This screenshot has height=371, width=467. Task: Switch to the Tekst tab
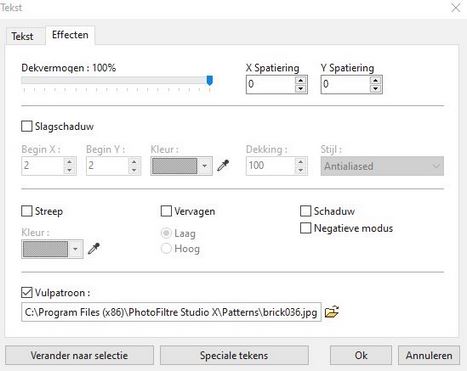pyautogui.click(x=22, y=36)
